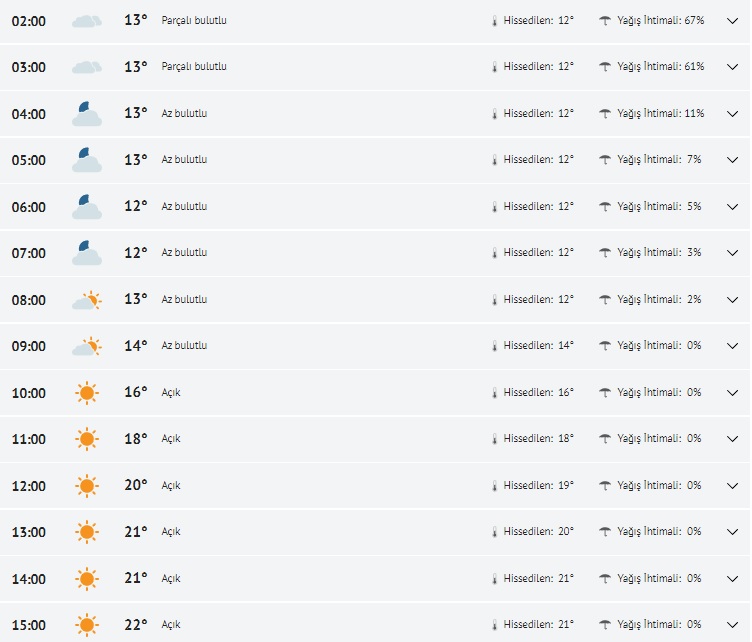Click 'Yağış İhtimali: 67%' text

(x=660, y=21)
